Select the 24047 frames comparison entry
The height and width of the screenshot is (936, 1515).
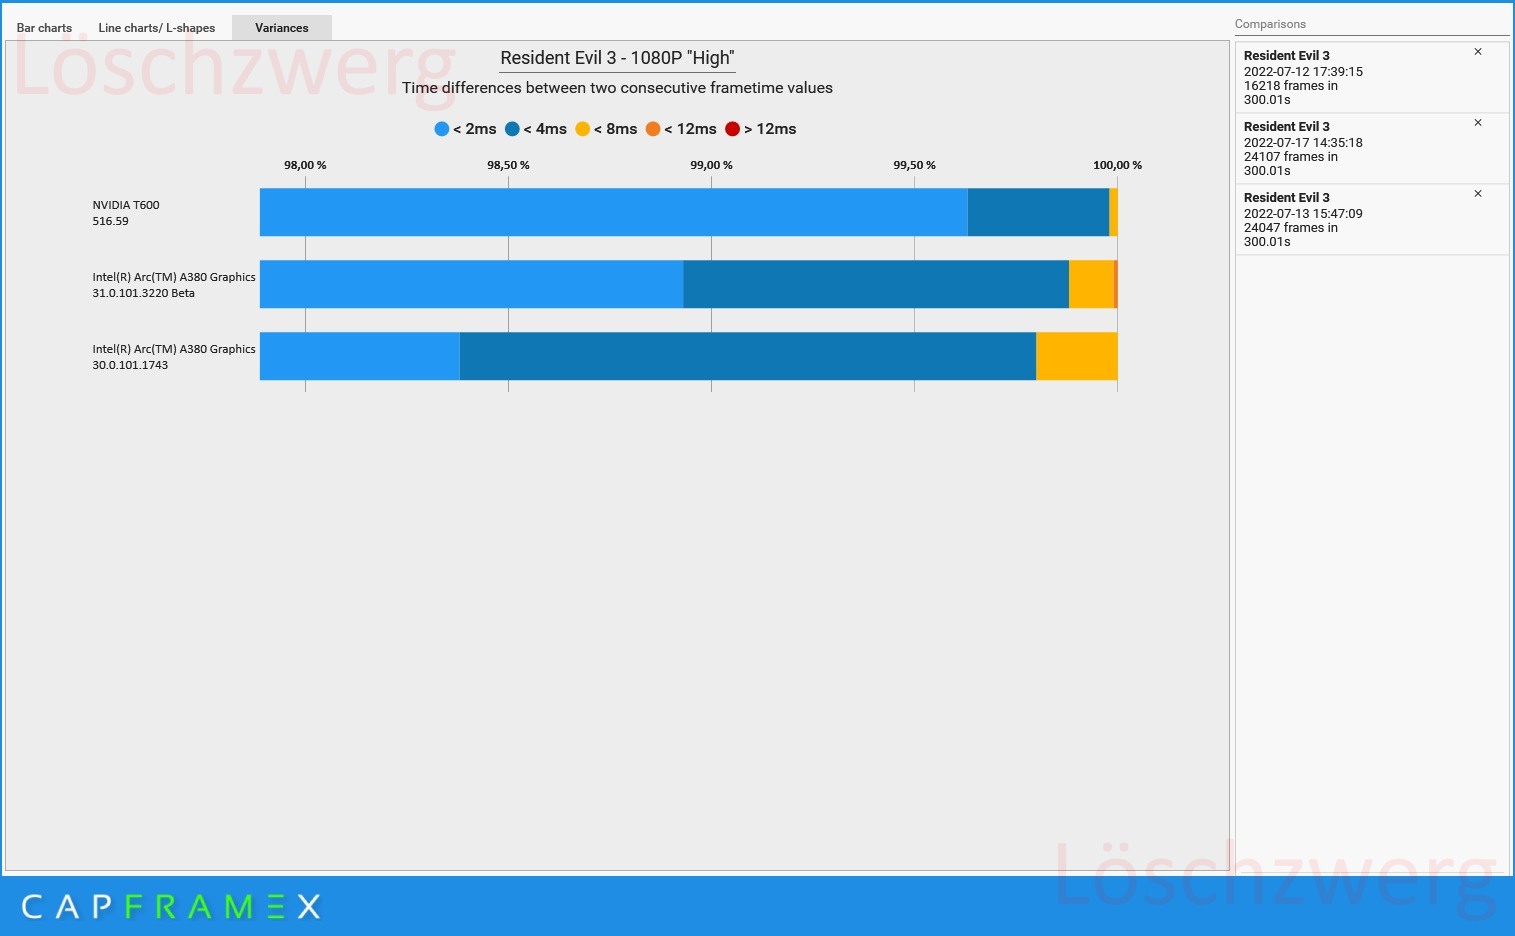click(1372, 219)
